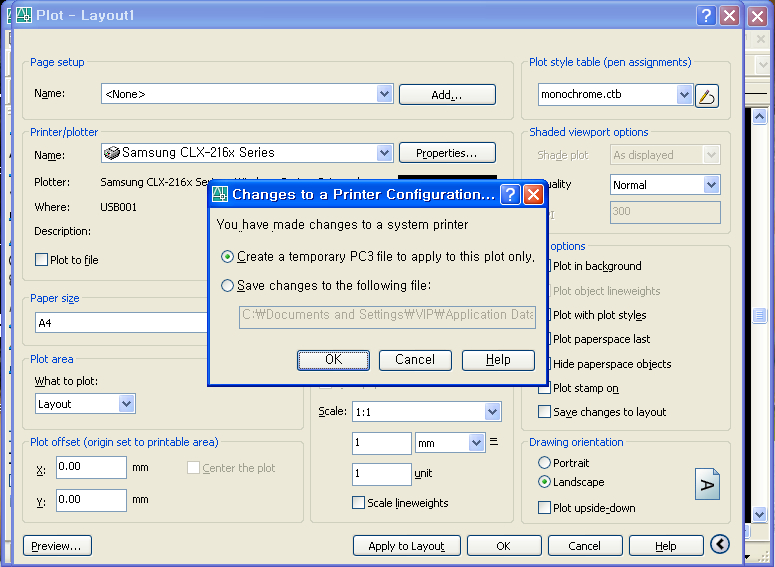Select the Portrait orientation radio button
This screenshot has height=567, width=775.
pos(544,463)
